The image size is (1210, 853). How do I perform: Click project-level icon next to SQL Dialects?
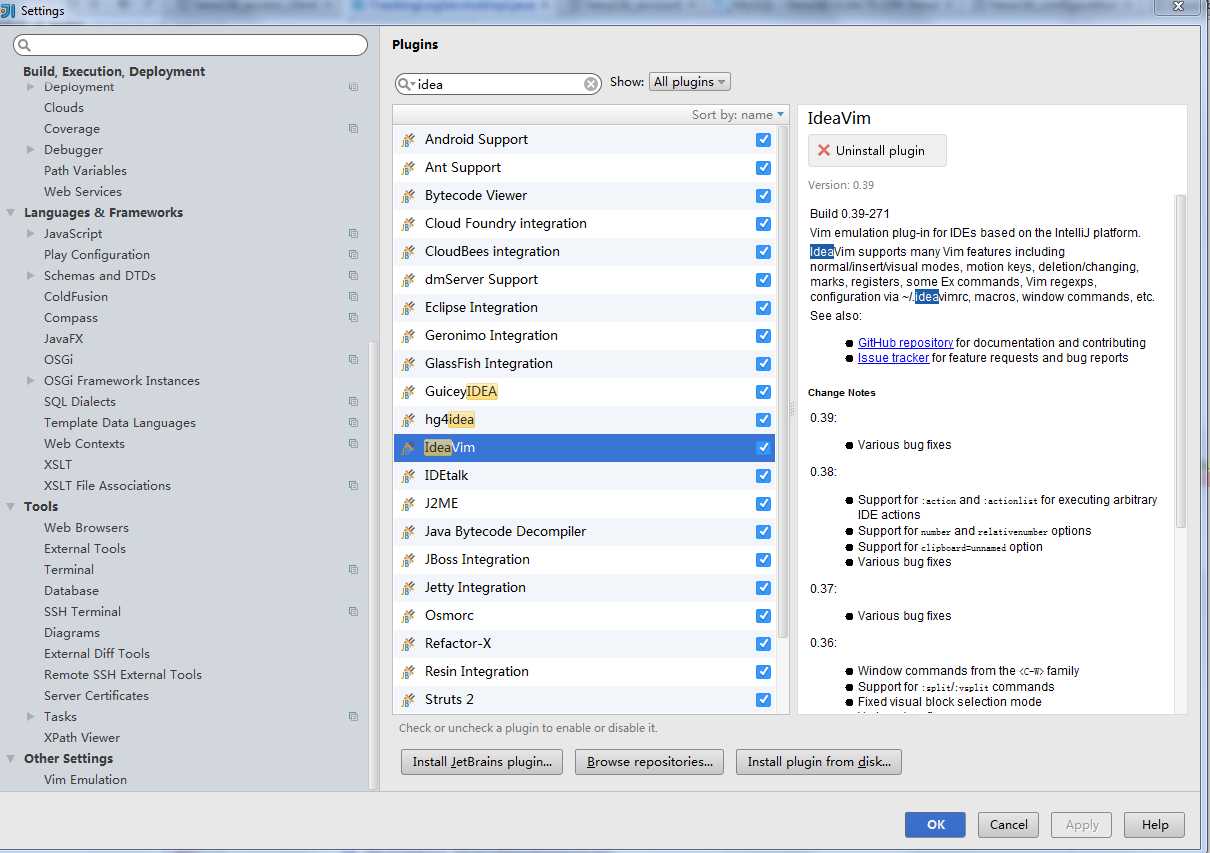tap(353, 402)
